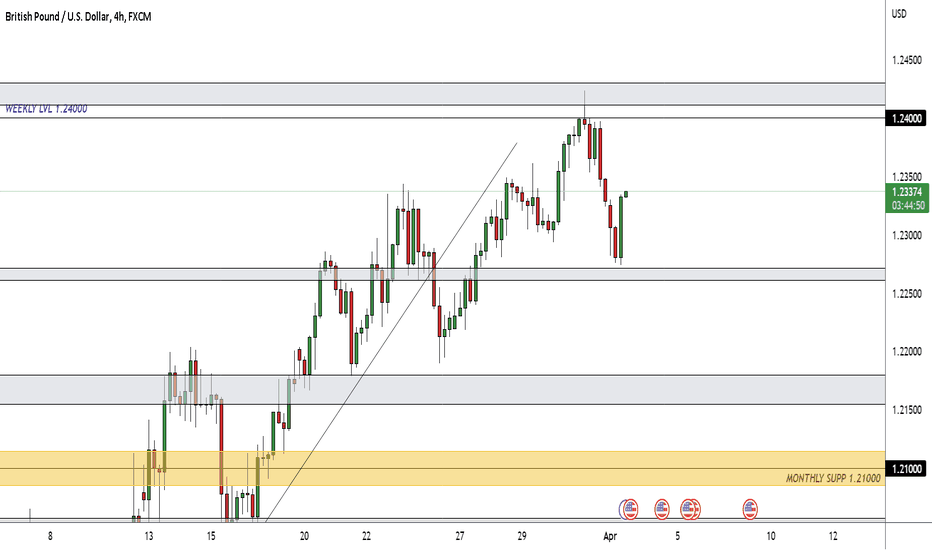932x550 pixels.
Task: Select the MONTHLY SUPP 1.21000 text label
Action: (x=833, y=479)
